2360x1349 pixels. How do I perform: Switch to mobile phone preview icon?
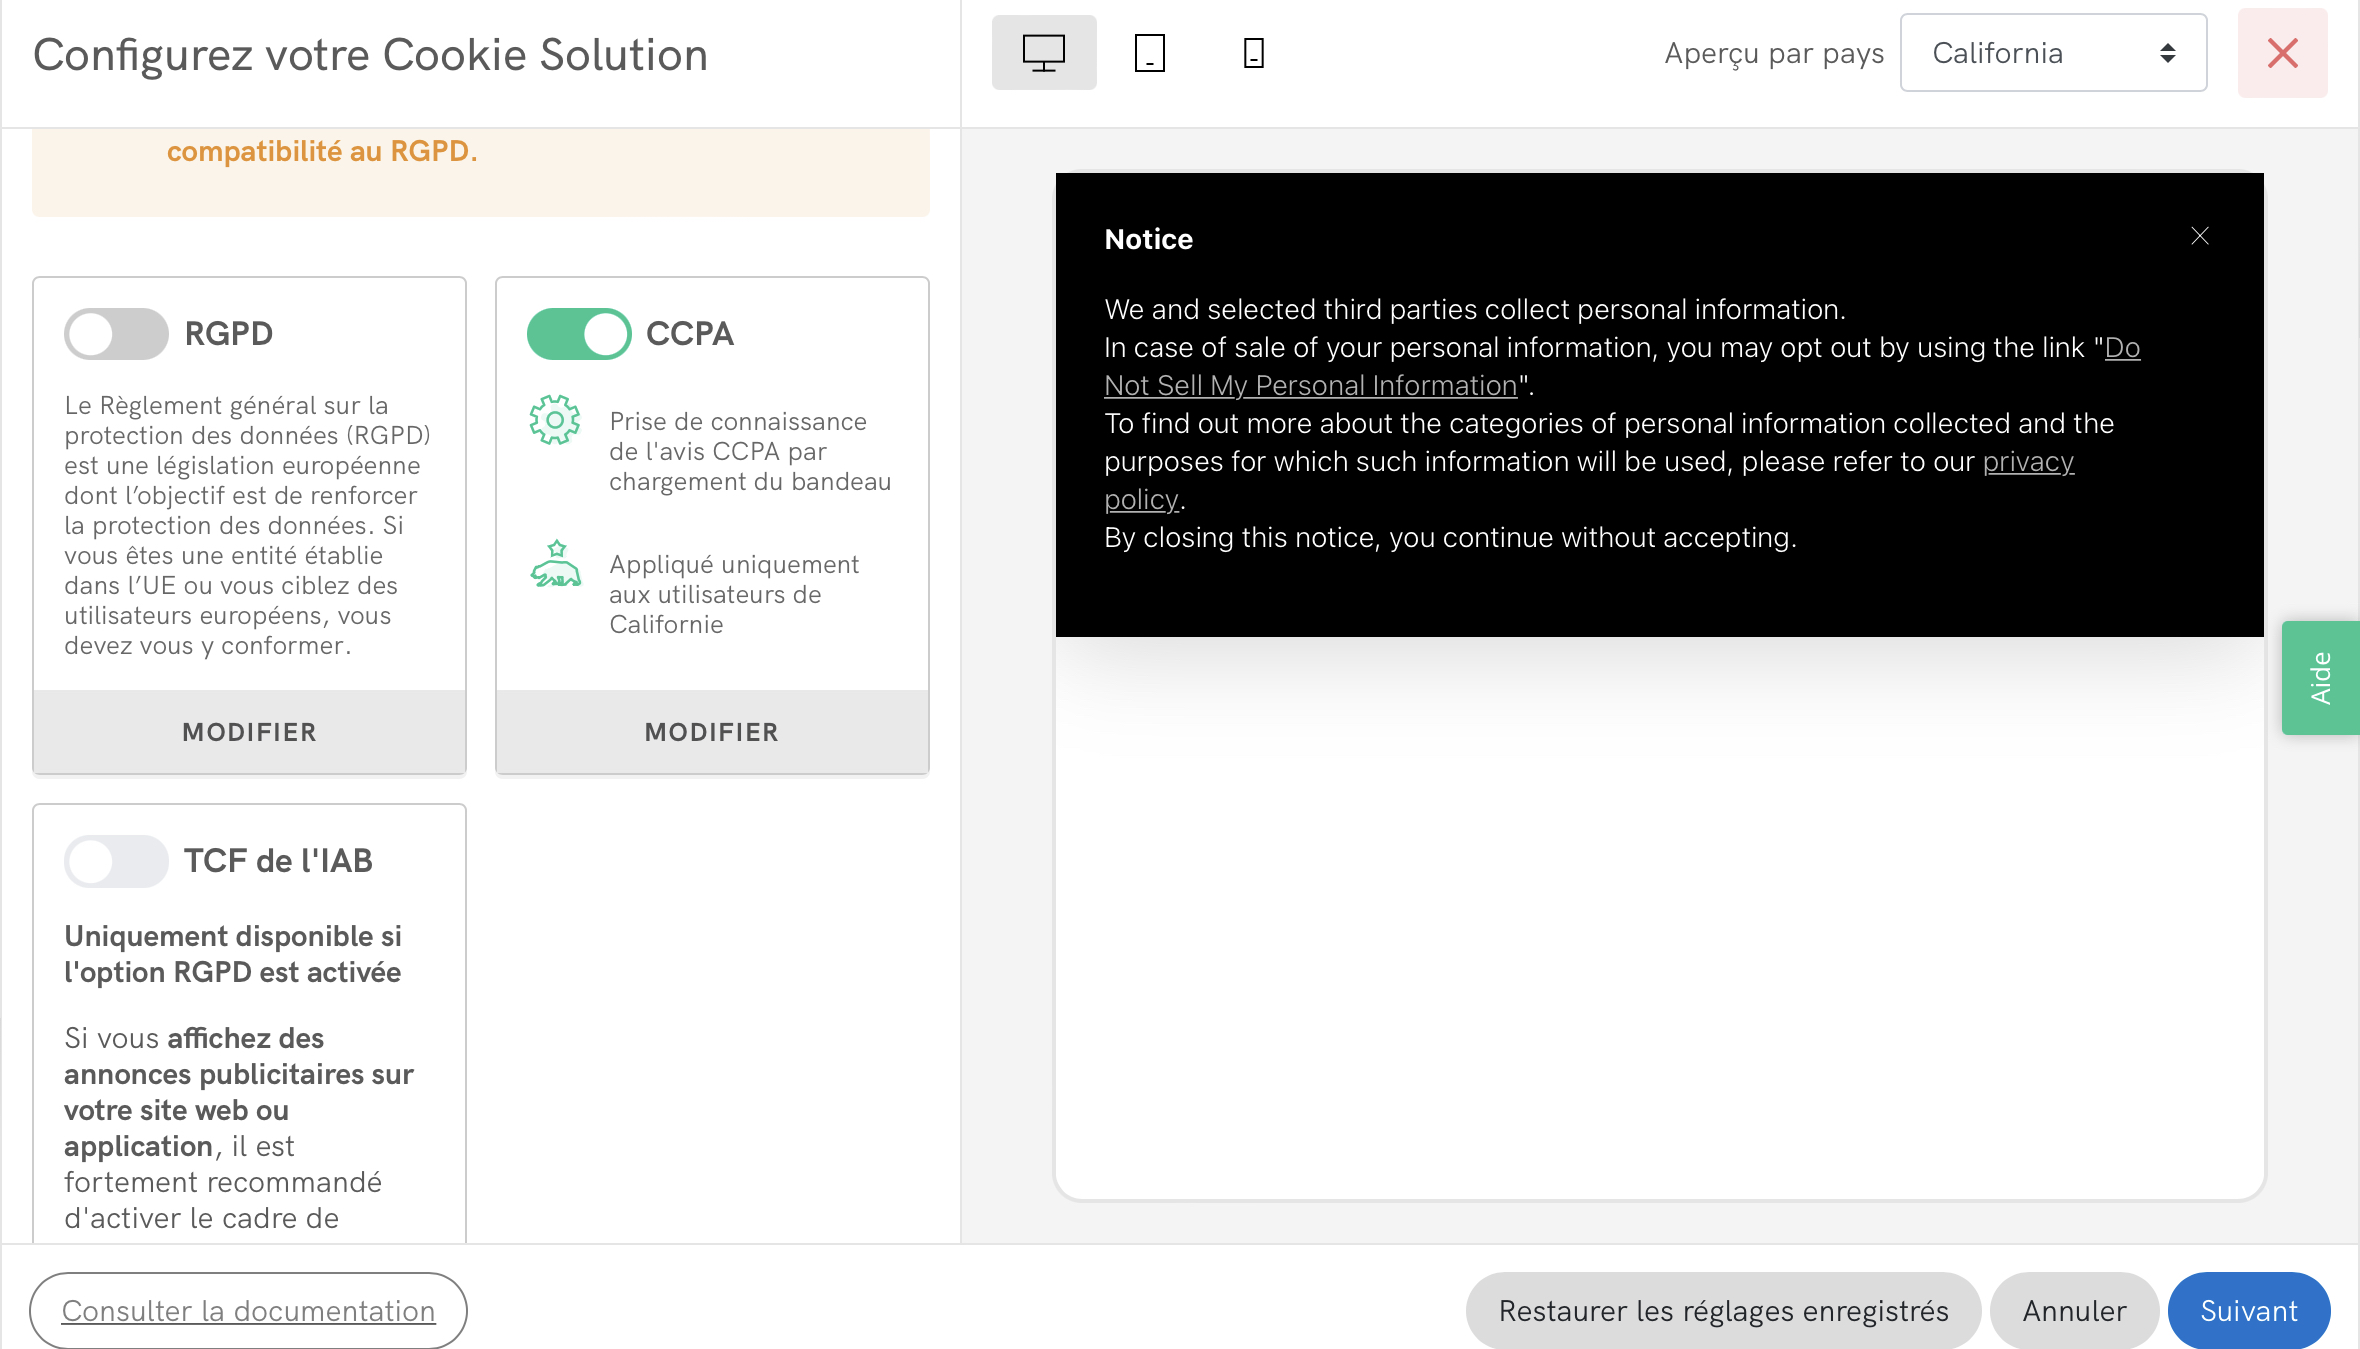tap(1253, 53)
